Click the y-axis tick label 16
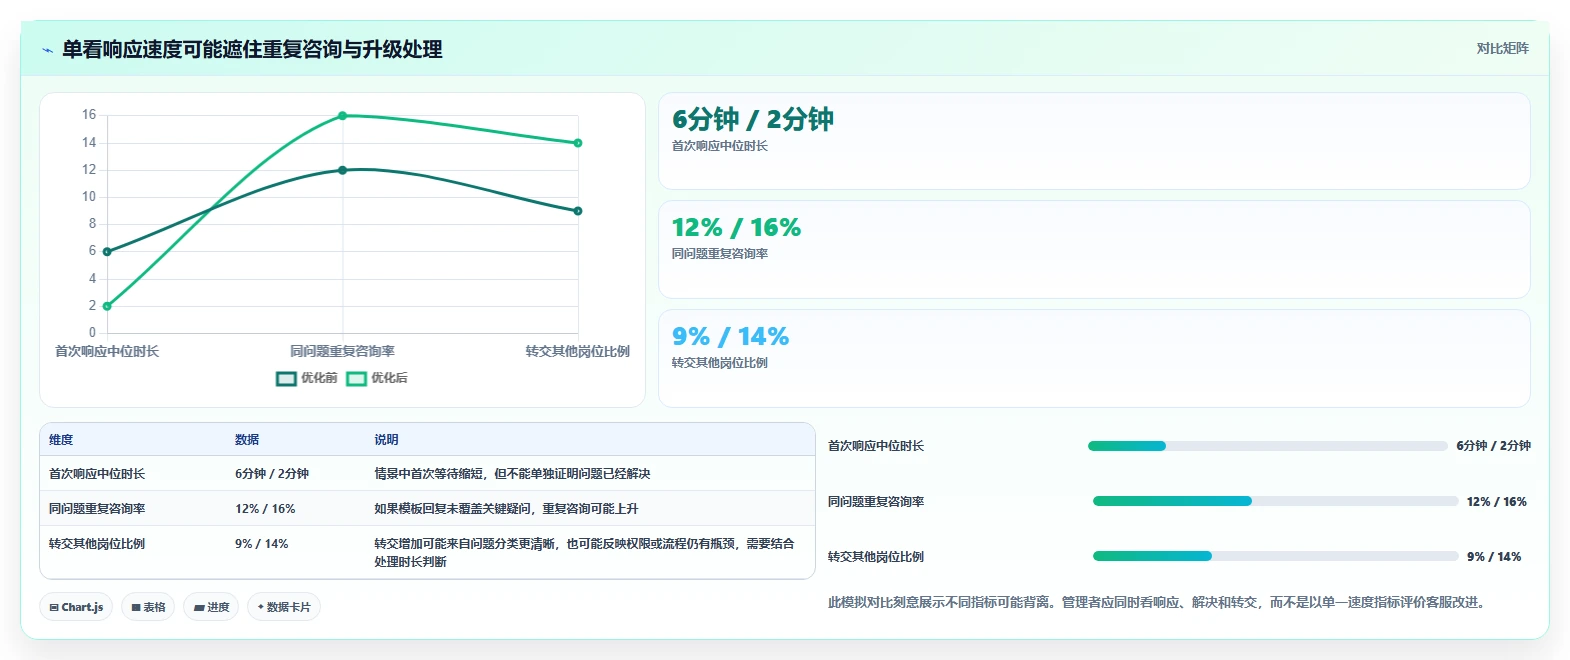 (89, 115)
